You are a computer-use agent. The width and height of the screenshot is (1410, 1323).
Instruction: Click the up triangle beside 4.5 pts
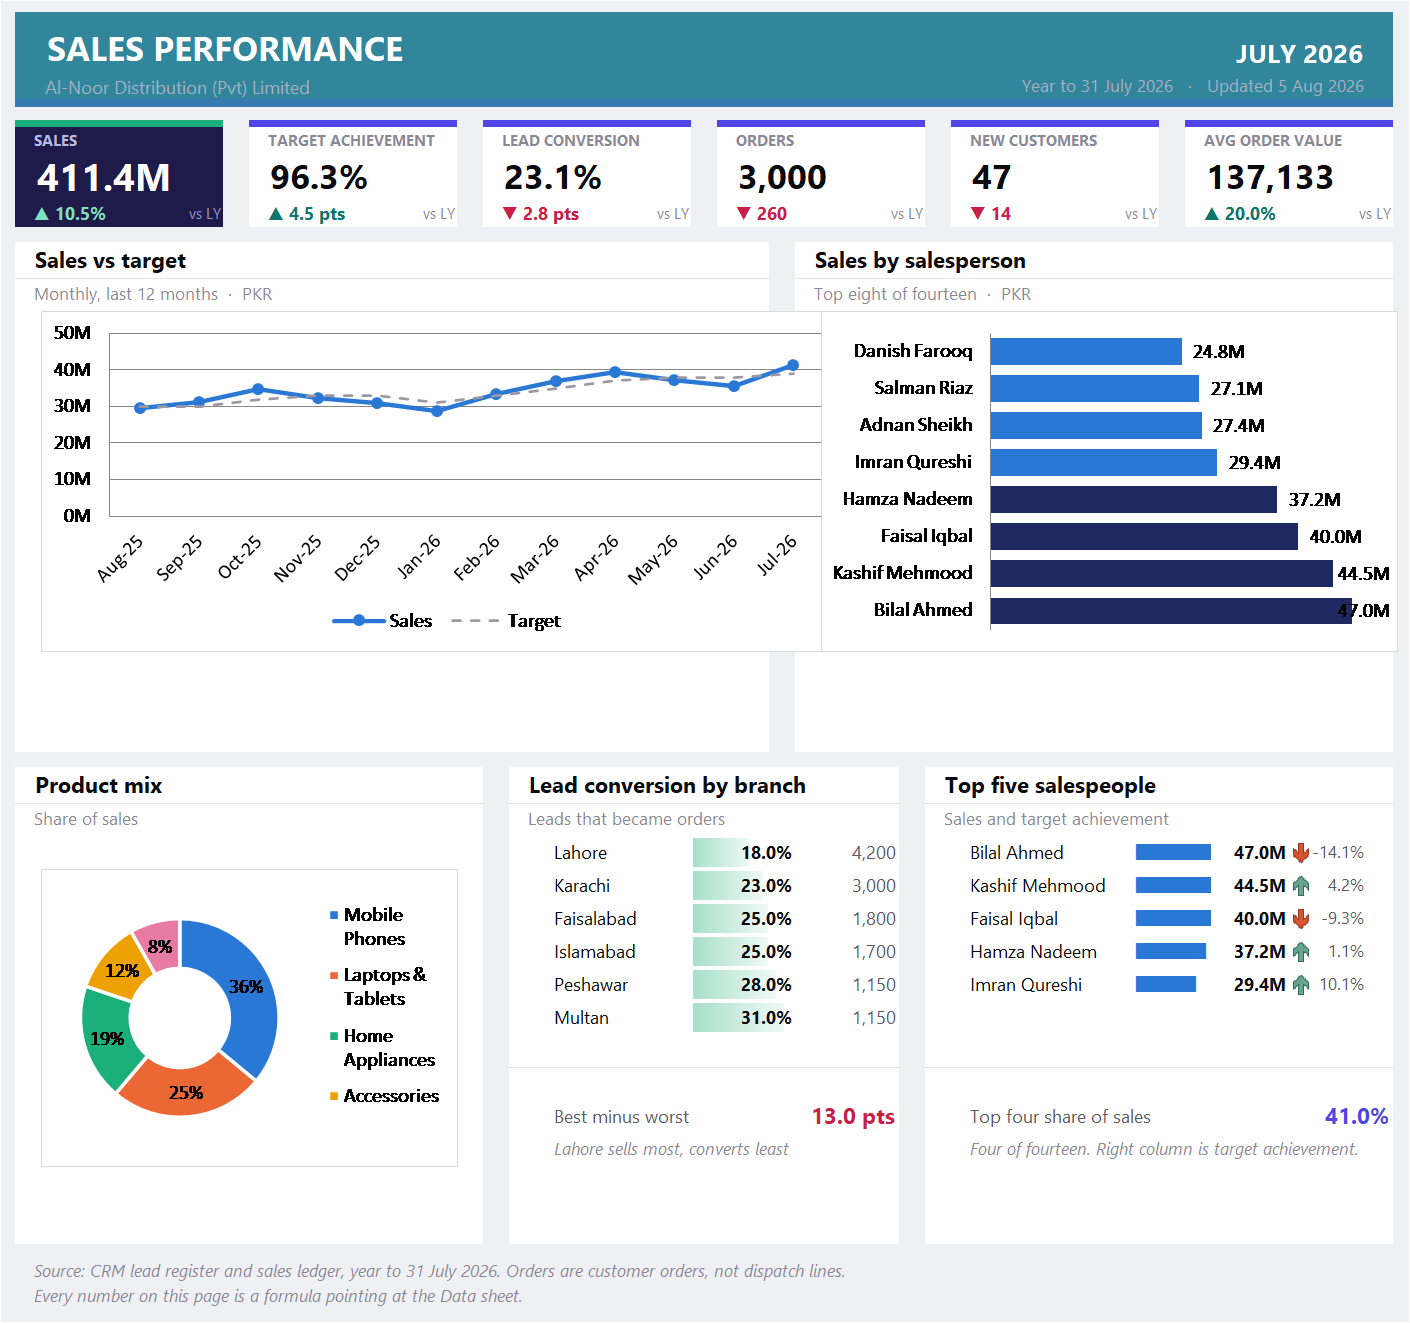[x=276, y=214]
